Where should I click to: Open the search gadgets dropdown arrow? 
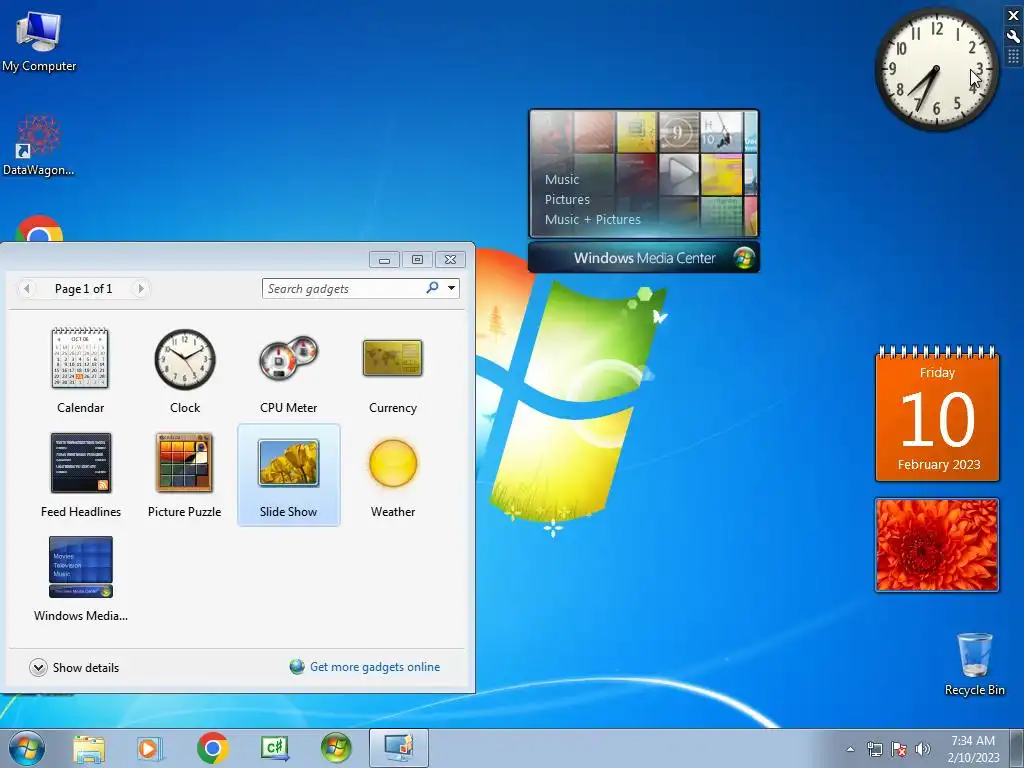(x=451, y=288)
